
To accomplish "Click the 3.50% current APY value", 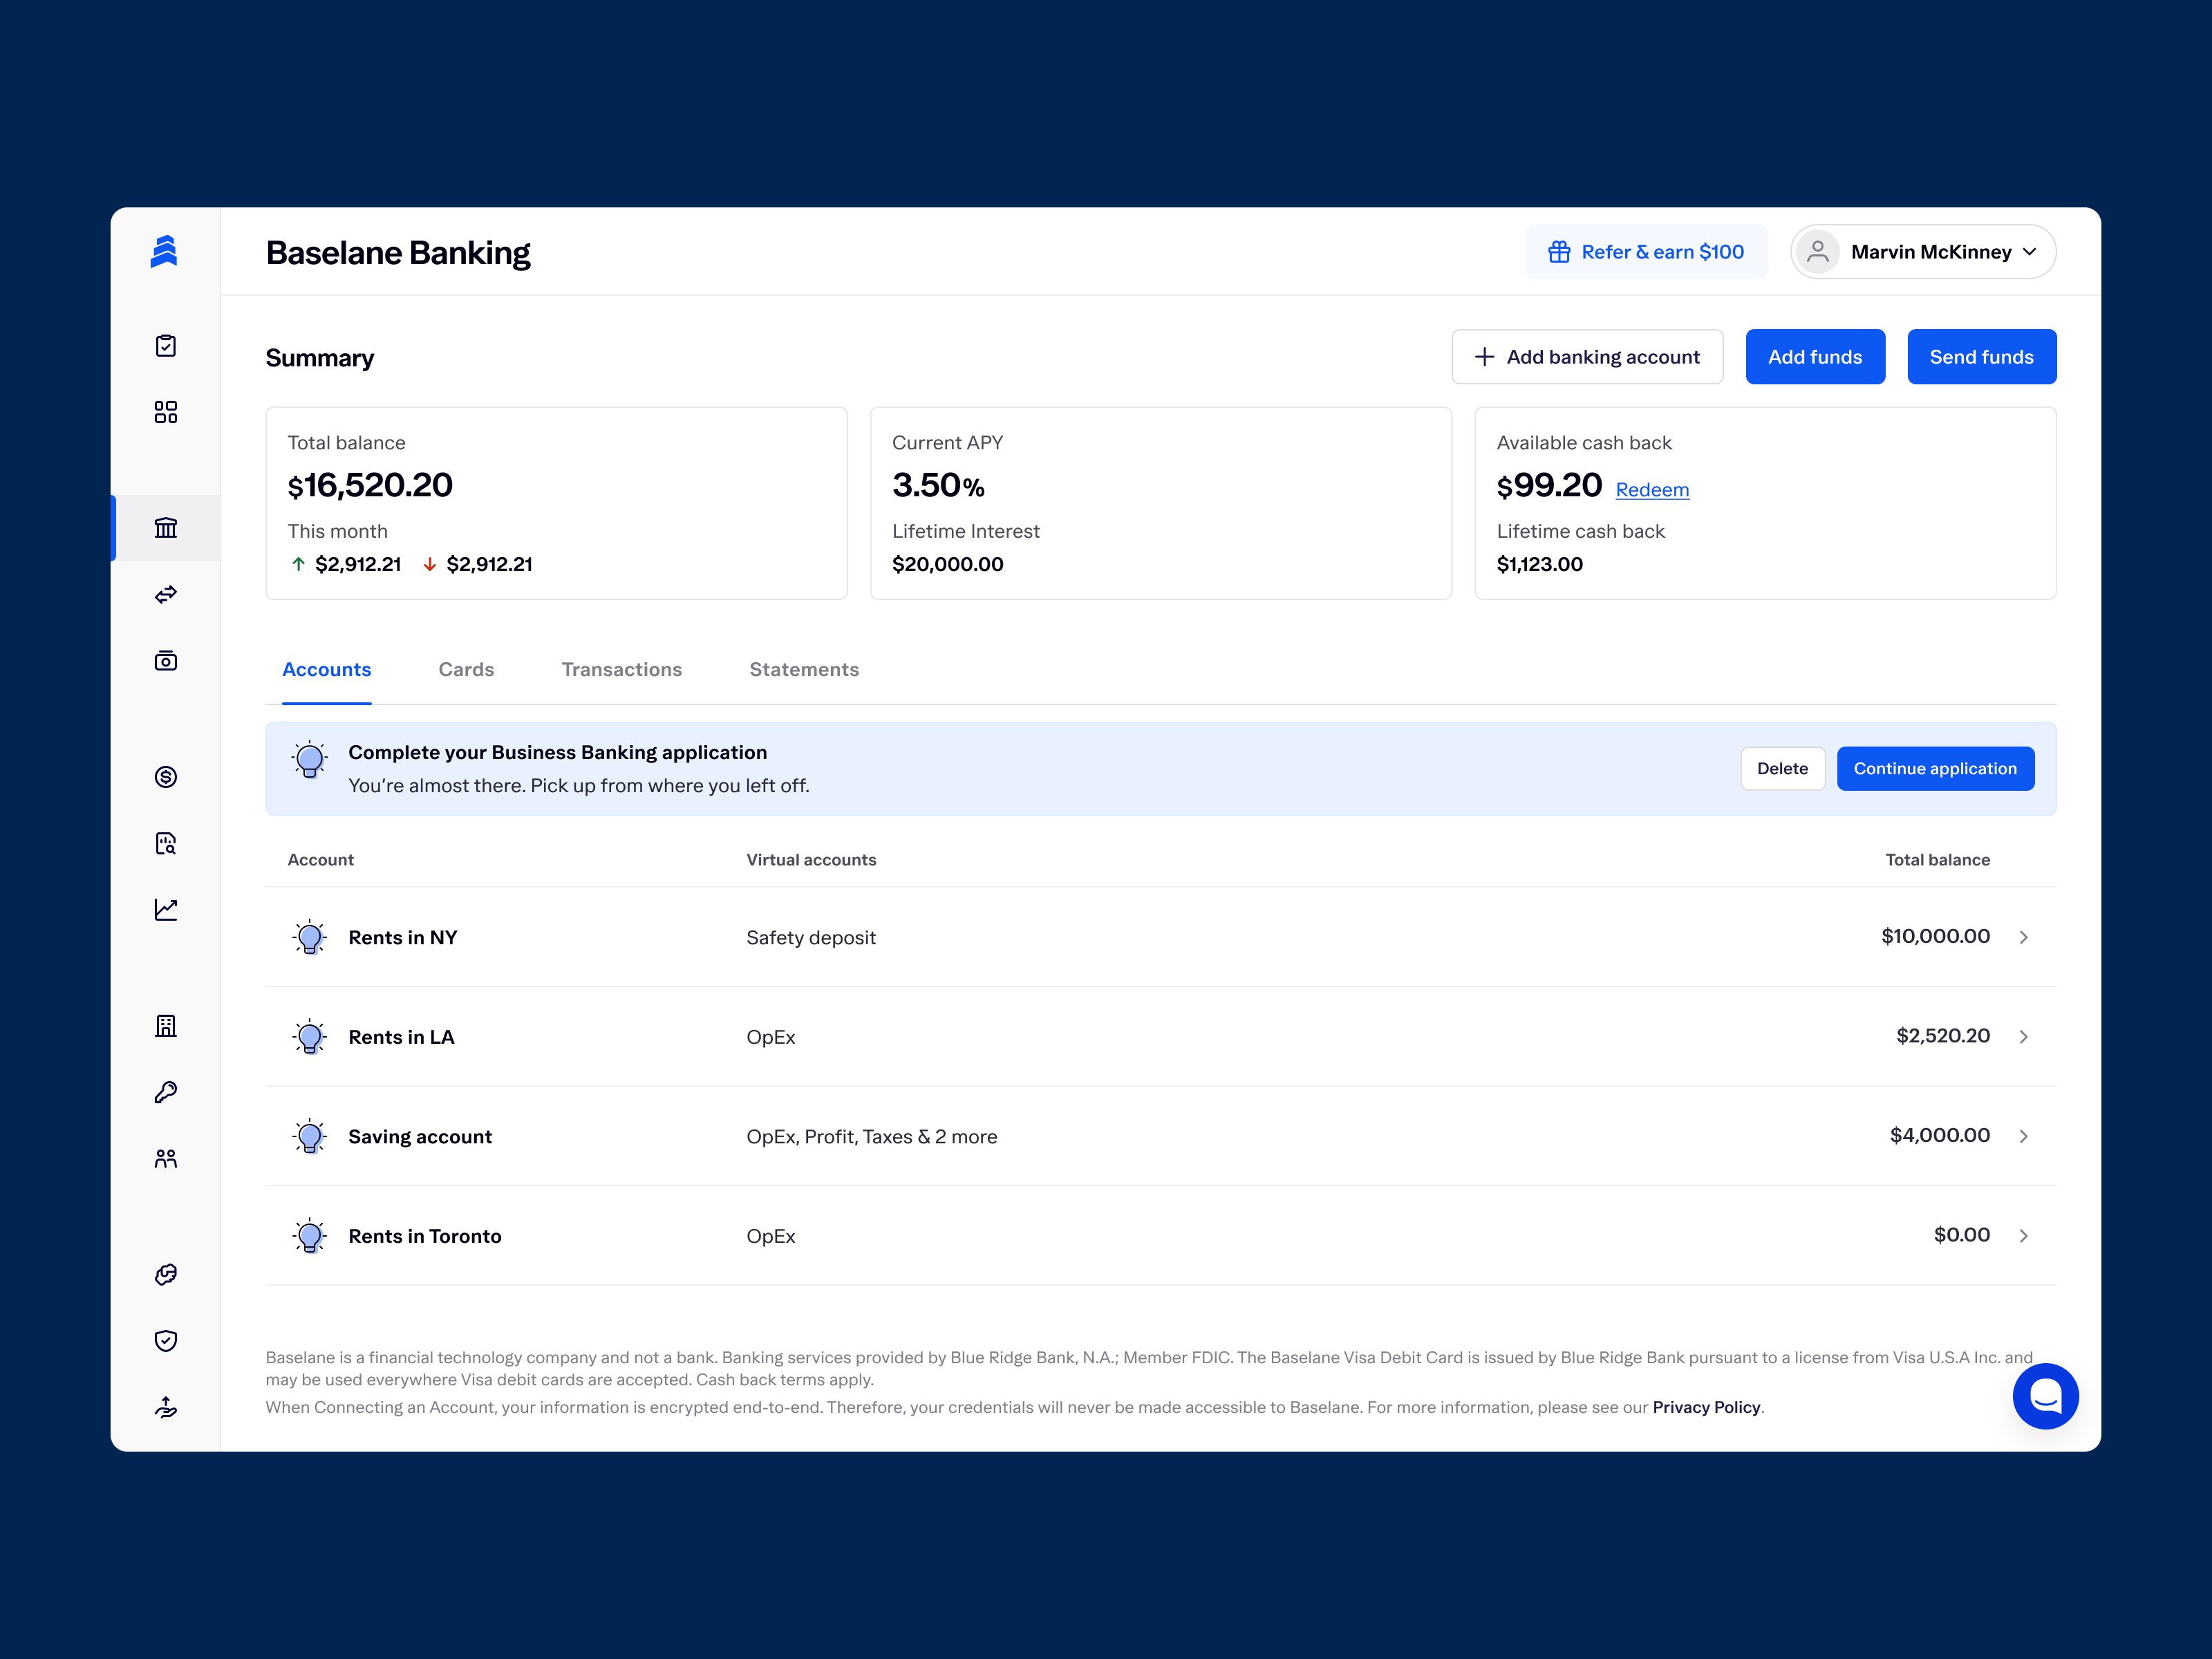I will click(x=938, y=485).
